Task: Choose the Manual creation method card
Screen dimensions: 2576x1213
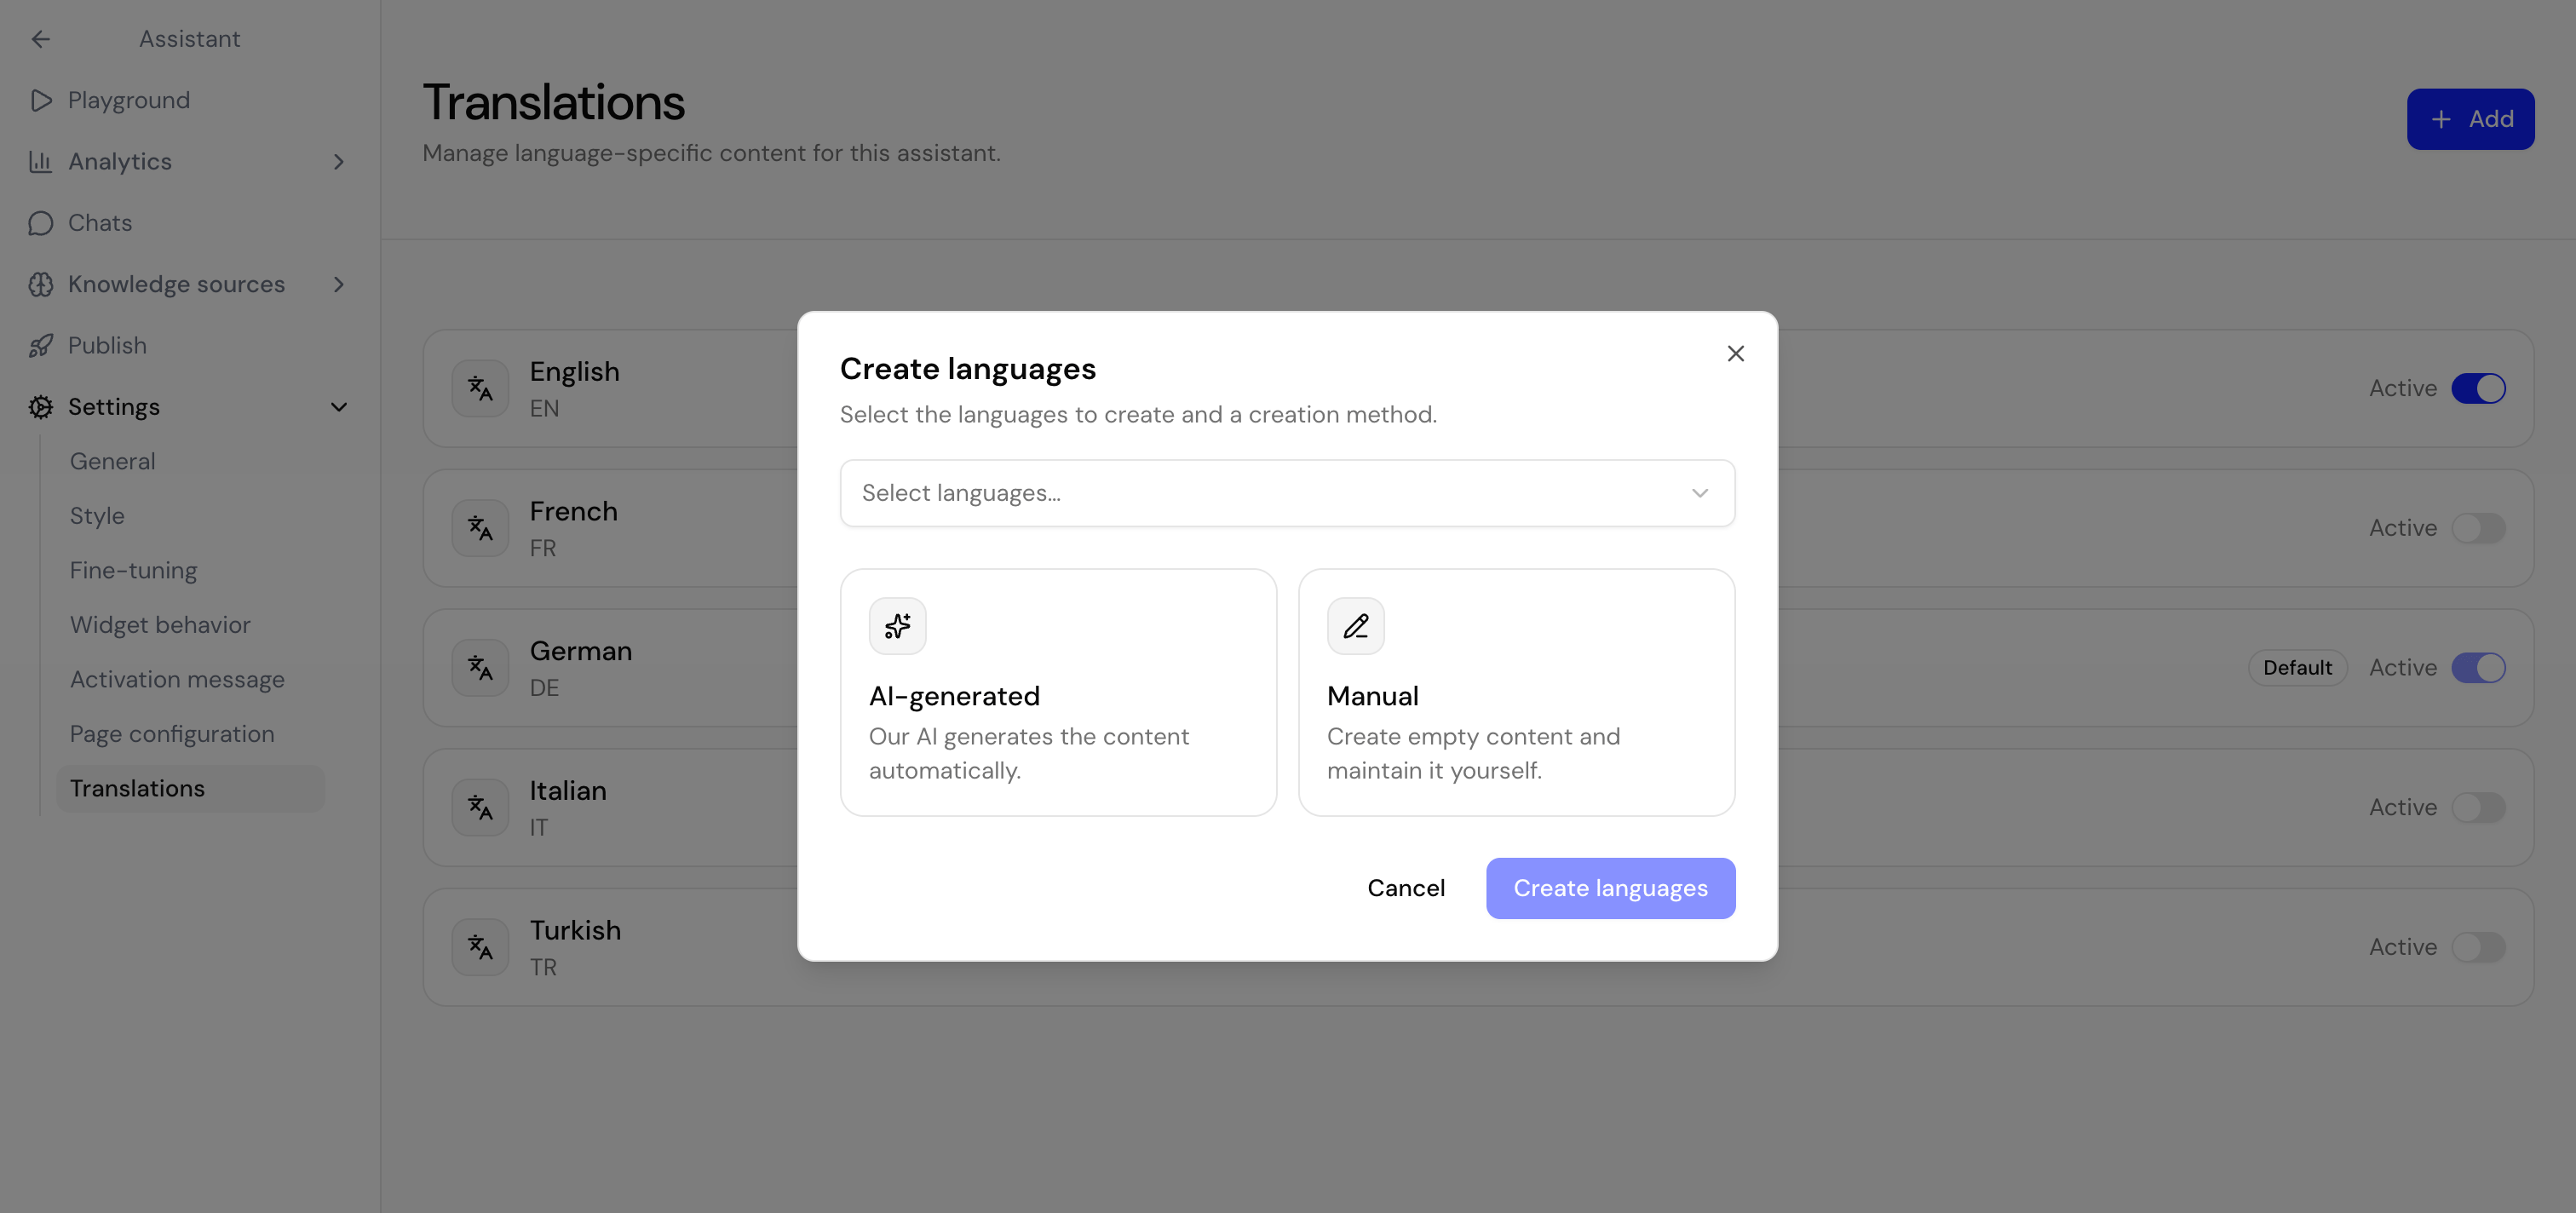Action: [1516, 692]
